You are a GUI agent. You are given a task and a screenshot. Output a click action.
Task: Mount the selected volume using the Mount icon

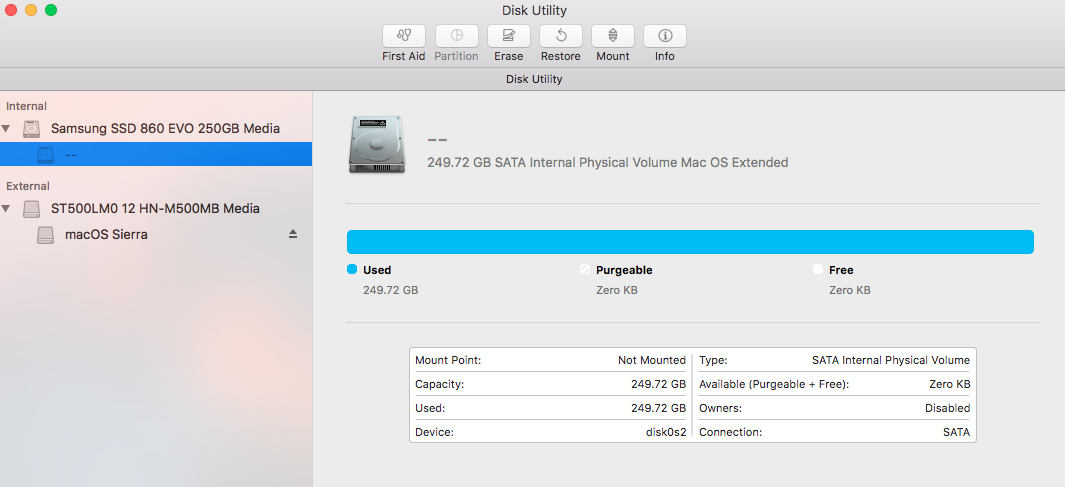coord(613,36)
